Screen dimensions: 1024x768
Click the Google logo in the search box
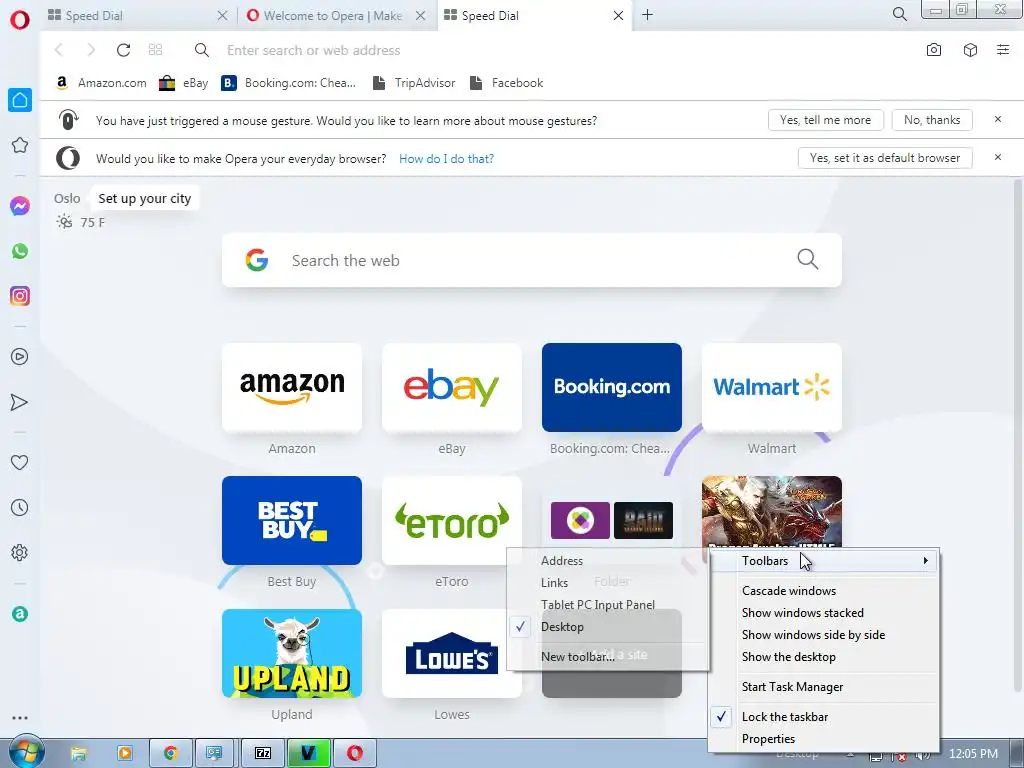coord(257,260)
